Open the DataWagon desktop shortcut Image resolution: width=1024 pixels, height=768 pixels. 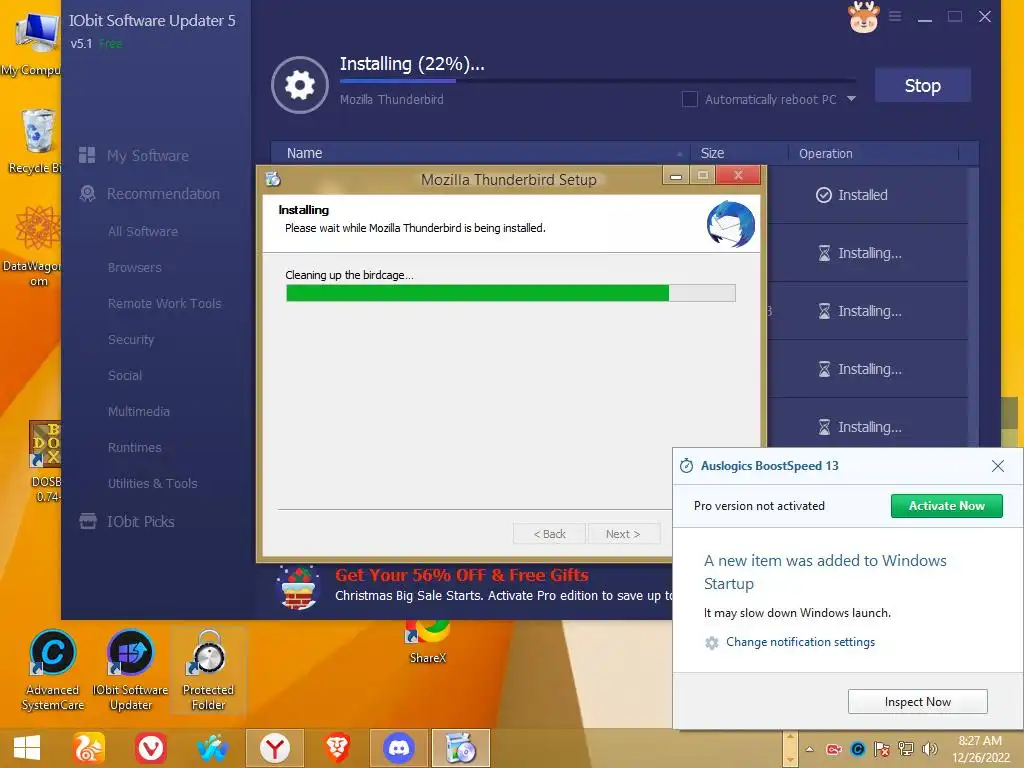tap(34, 246)
